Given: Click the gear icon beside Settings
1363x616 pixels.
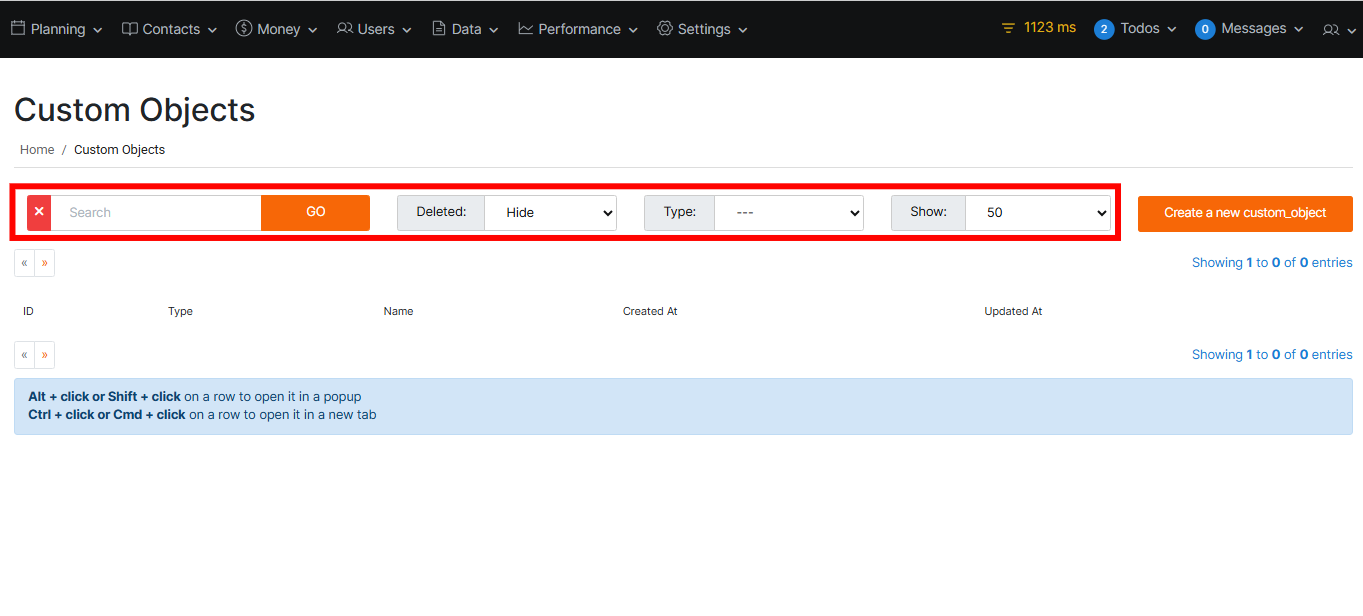Looking at the screenshot, I should pyautogui.click(x=665, y=29).
